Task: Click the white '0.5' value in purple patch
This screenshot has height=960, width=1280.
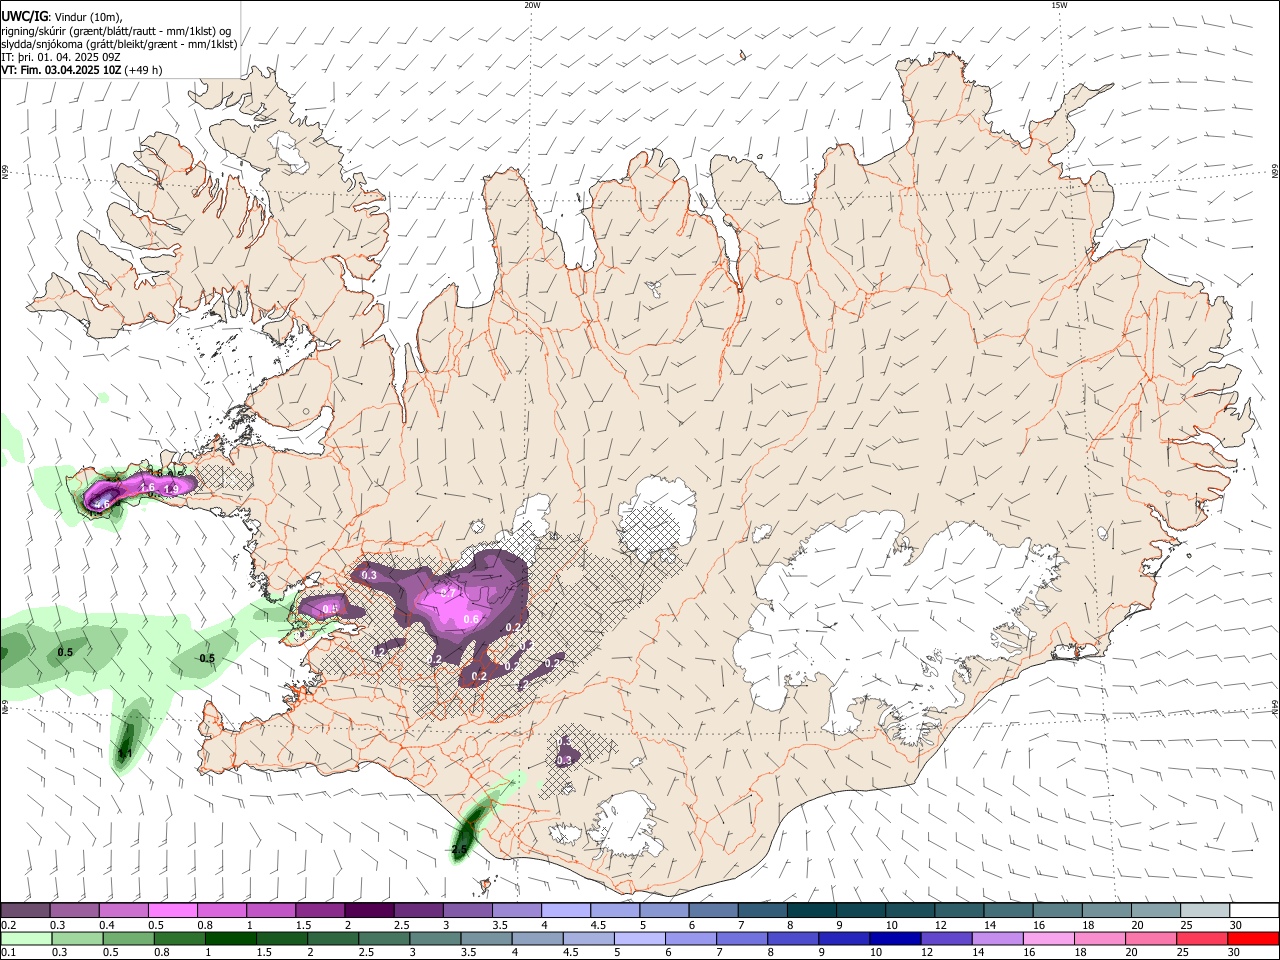Action: (x=330, y=608)
